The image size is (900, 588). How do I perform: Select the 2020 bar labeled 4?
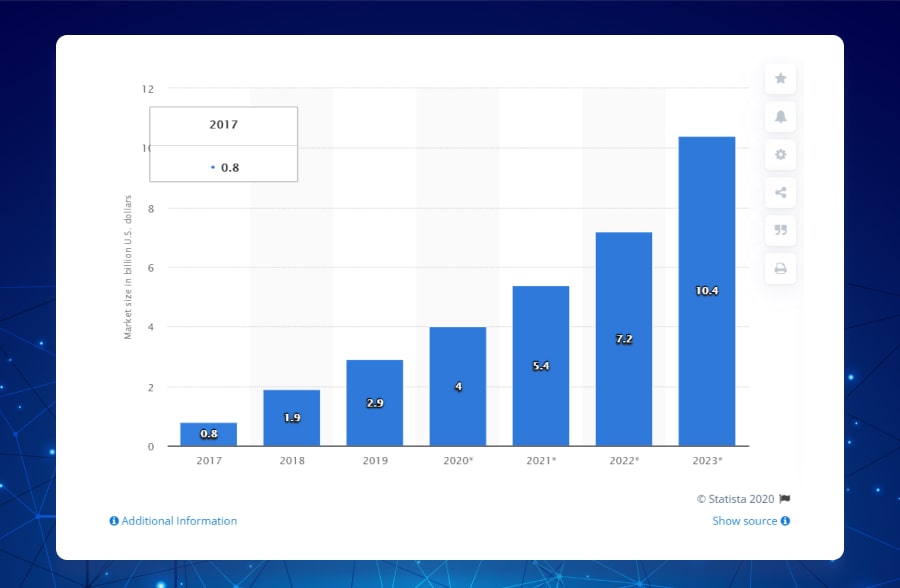pos(457,386)
